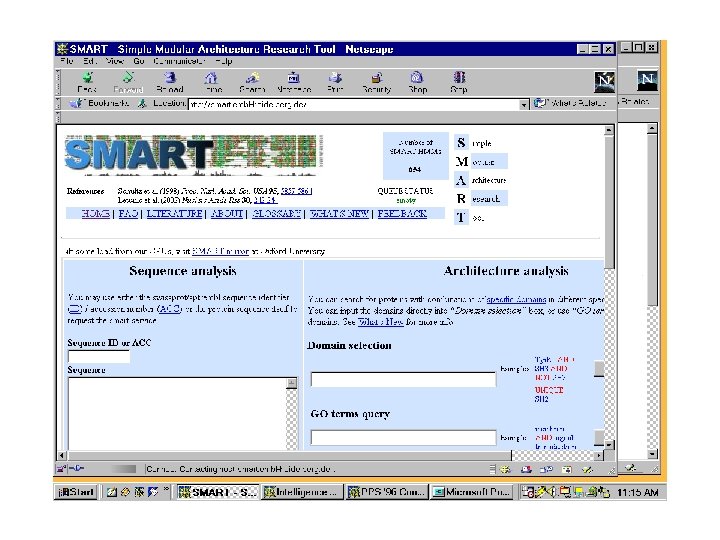
Task: Click the Back toolbar button
Action: (87, 83)
